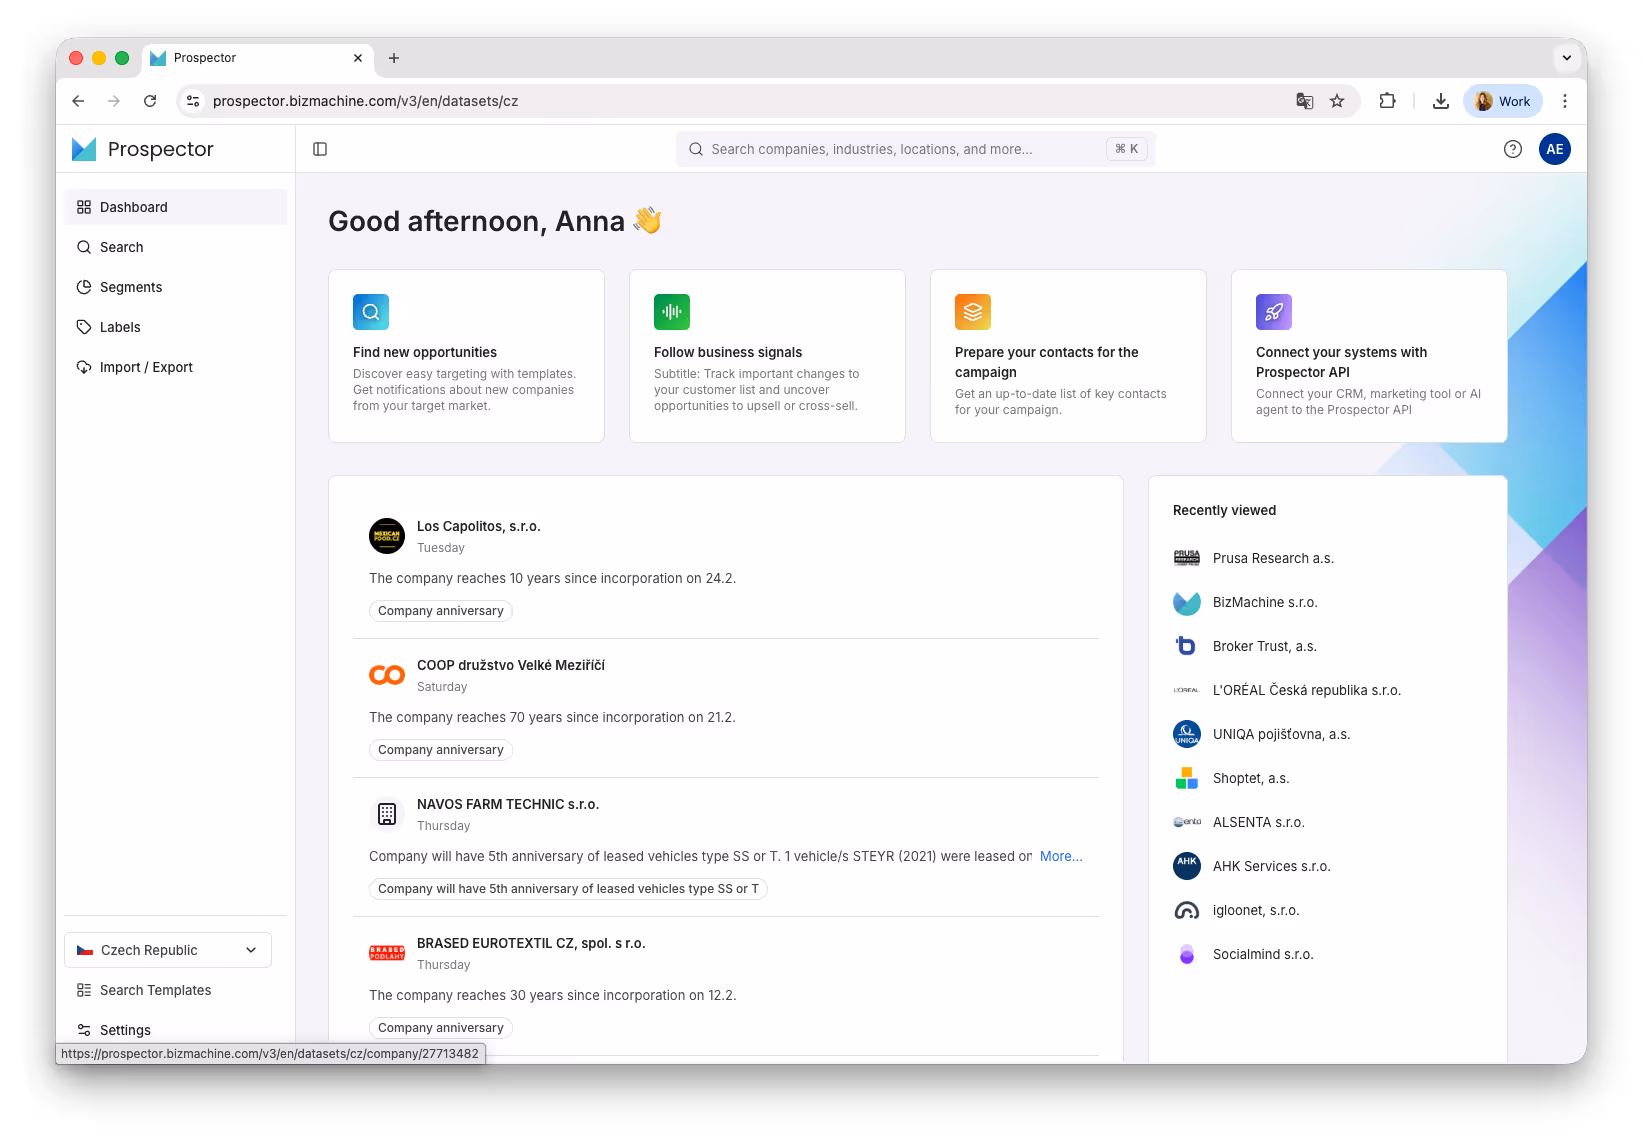
Task: Open COOP družstvo Velké Meziříčí company link
Action: (x=510, y=665)
